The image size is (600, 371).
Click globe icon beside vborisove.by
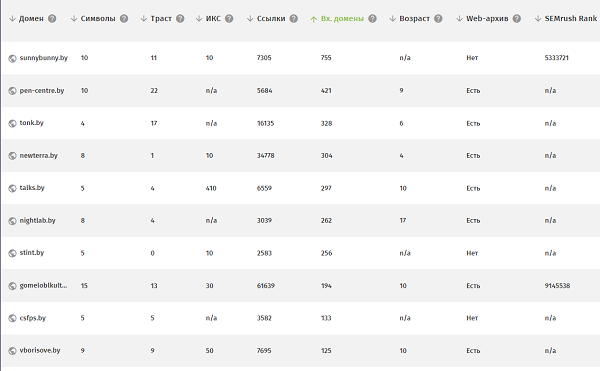[12, 351]
